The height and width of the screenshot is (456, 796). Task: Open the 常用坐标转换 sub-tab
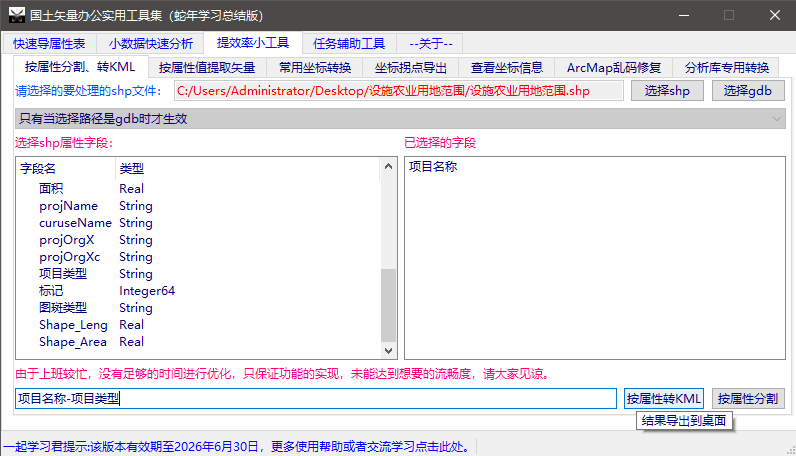click(313, 68)
